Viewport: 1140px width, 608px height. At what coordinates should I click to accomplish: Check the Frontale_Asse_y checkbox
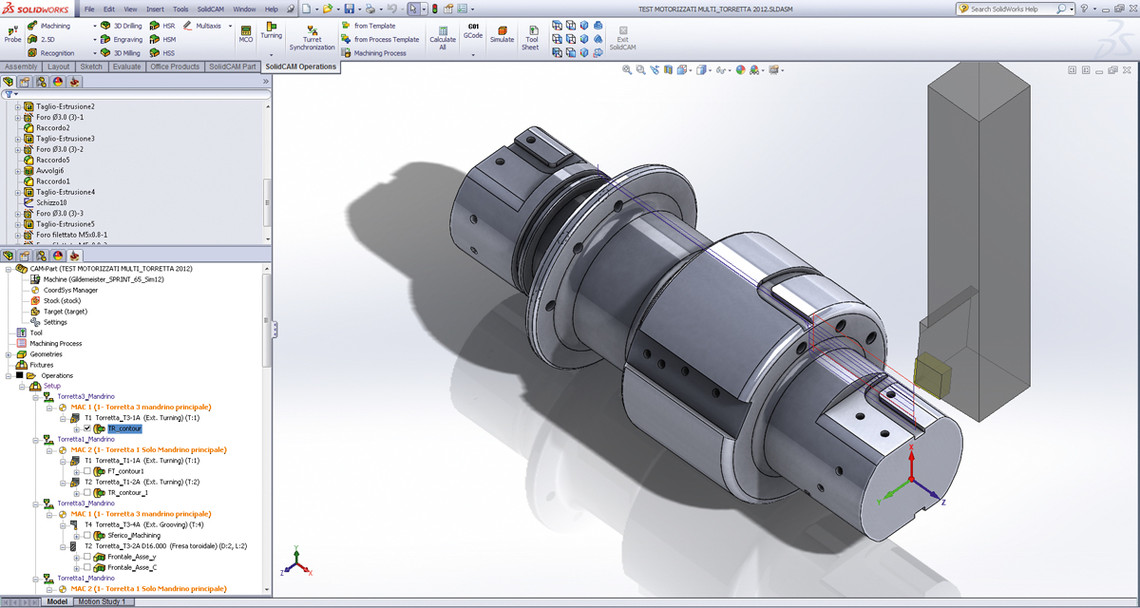(87, 556)
